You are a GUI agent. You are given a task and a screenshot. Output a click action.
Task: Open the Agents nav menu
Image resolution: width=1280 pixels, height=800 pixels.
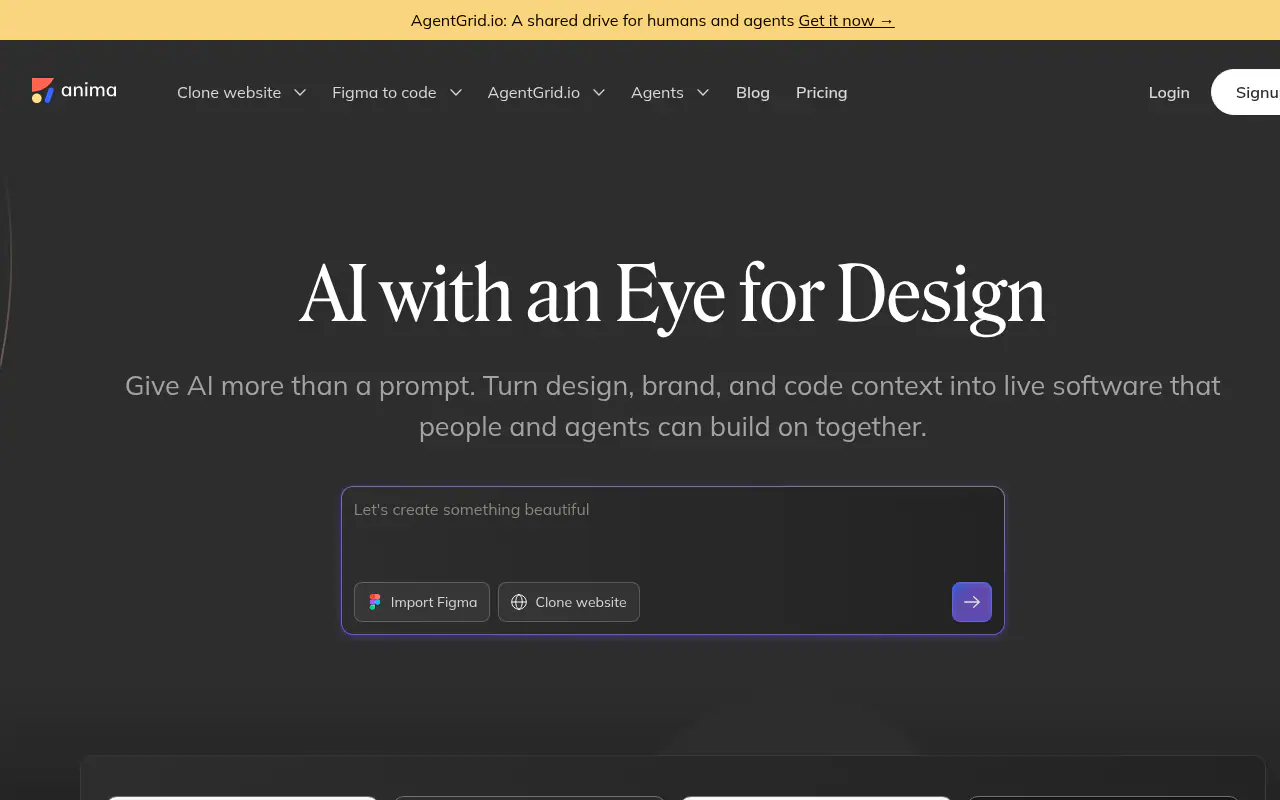click(x=657, y=92)
